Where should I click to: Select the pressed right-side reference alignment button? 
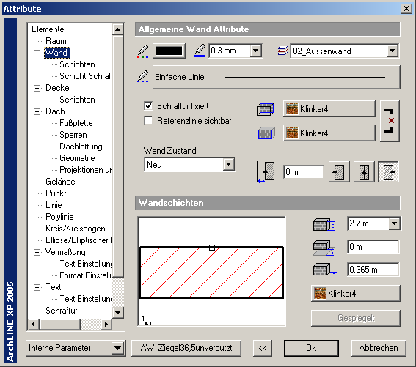389,172
